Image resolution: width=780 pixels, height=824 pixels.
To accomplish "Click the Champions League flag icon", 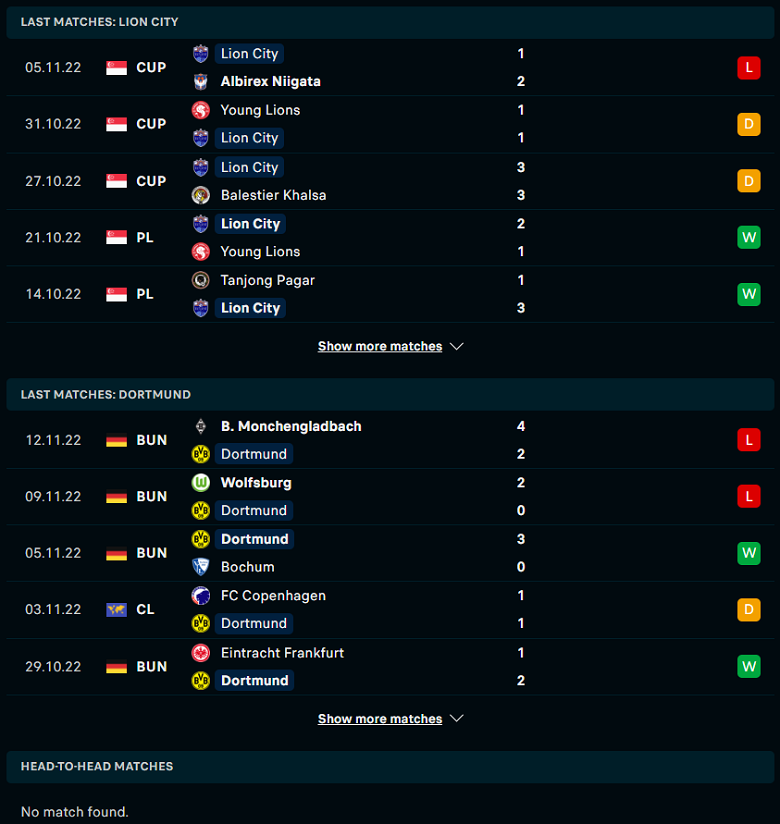I will pyautogui.click(x=116, y=610).
